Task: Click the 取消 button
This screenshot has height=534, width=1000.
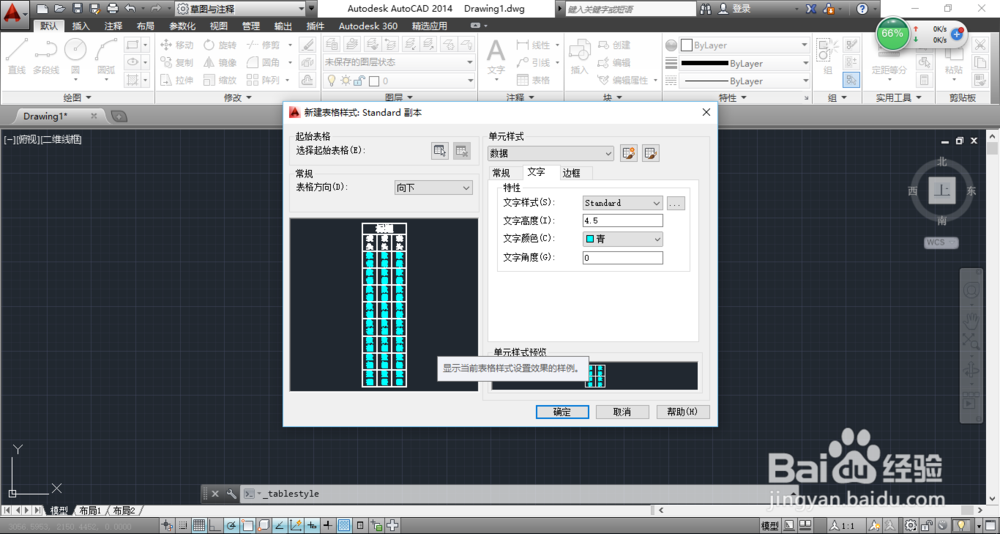Action: [x=622, y=412]
